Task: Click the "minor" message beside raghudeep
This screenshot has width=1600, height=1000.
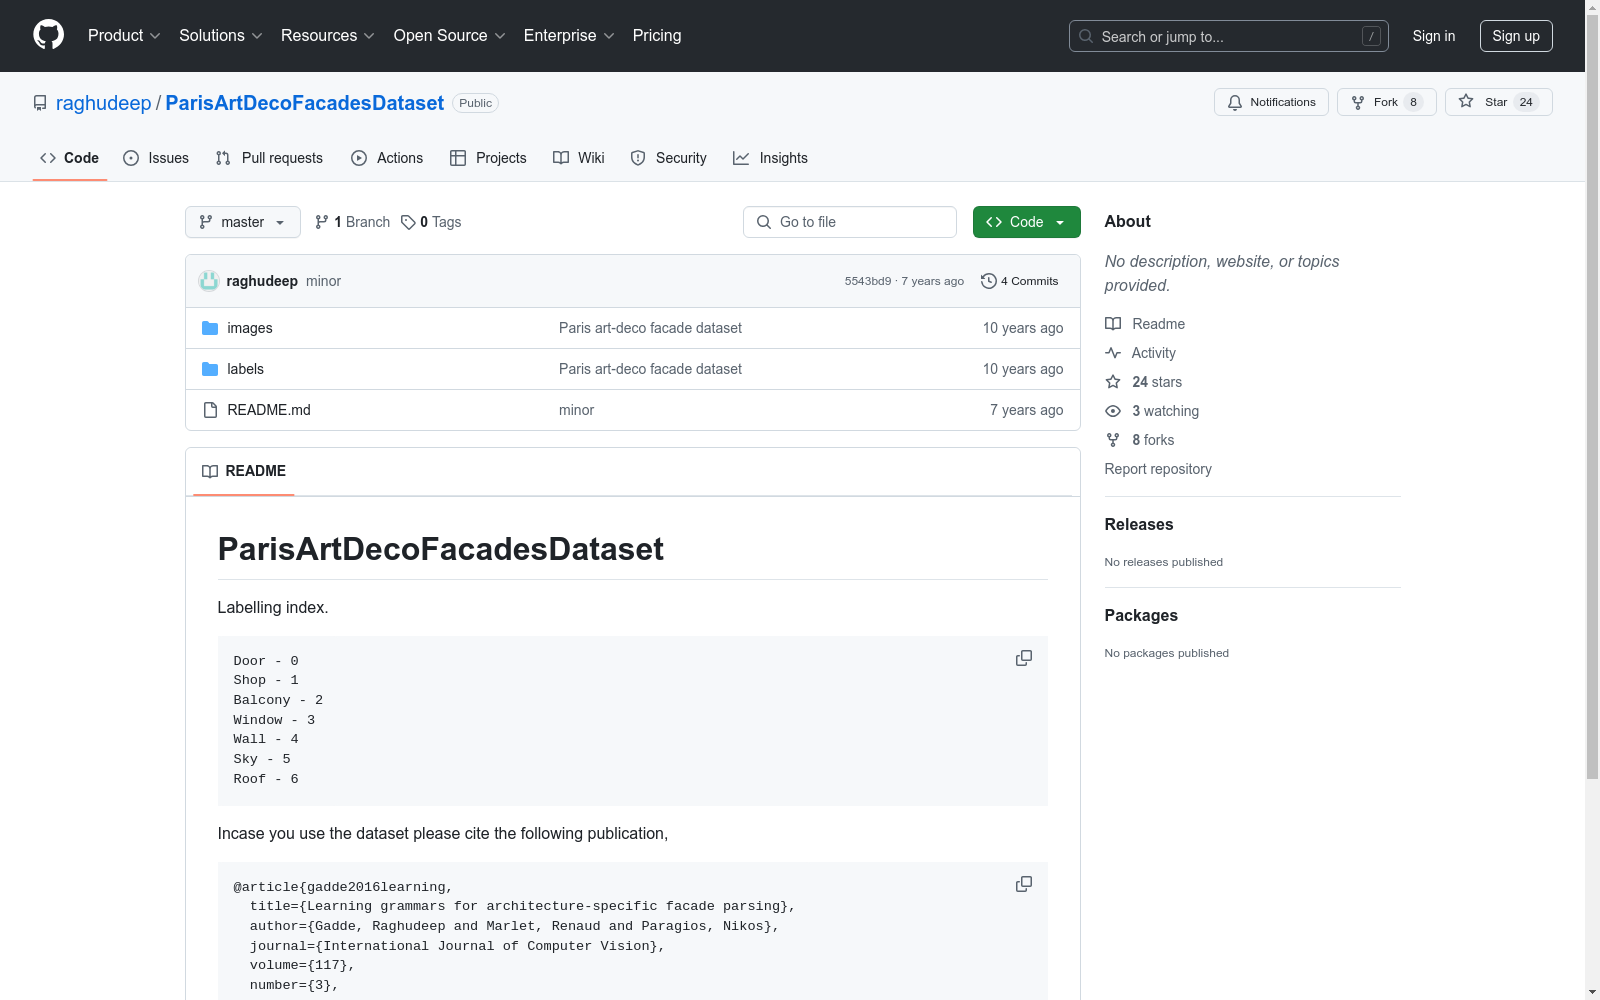Action: [324, 281]
